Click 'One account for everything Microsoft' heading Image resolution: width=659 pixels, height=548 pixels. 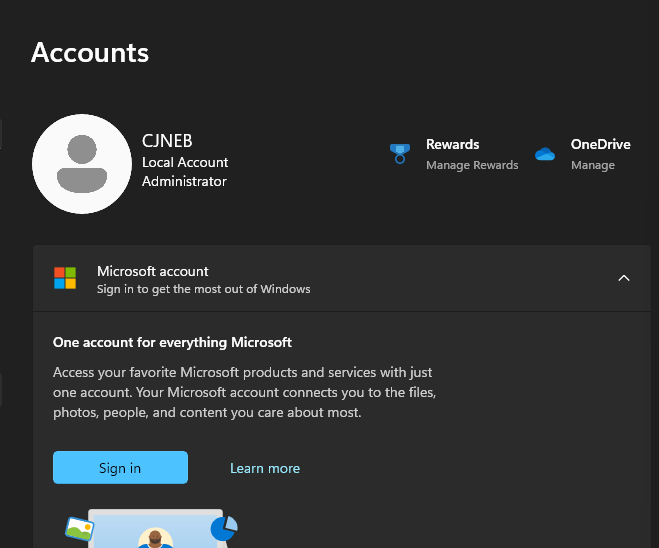coord(172,342)
